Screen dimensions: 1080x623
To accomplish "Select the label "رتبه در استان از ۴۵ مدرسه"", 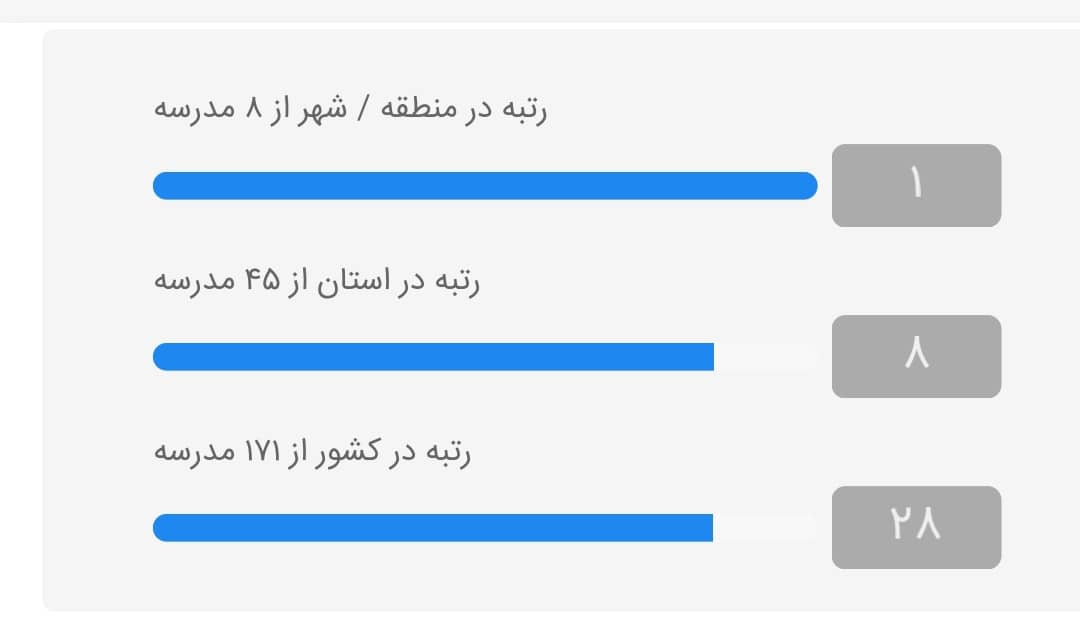I will [x=316, y=280].
